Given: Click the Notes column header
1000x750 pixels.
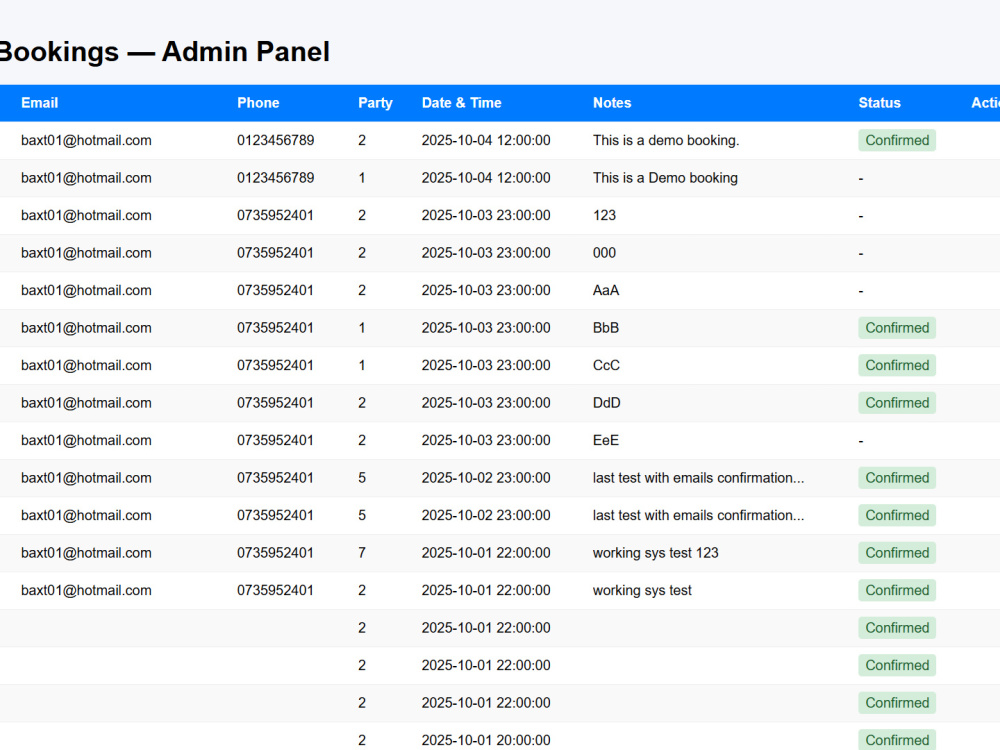Looking at the screenshot, I should (612, 103).
